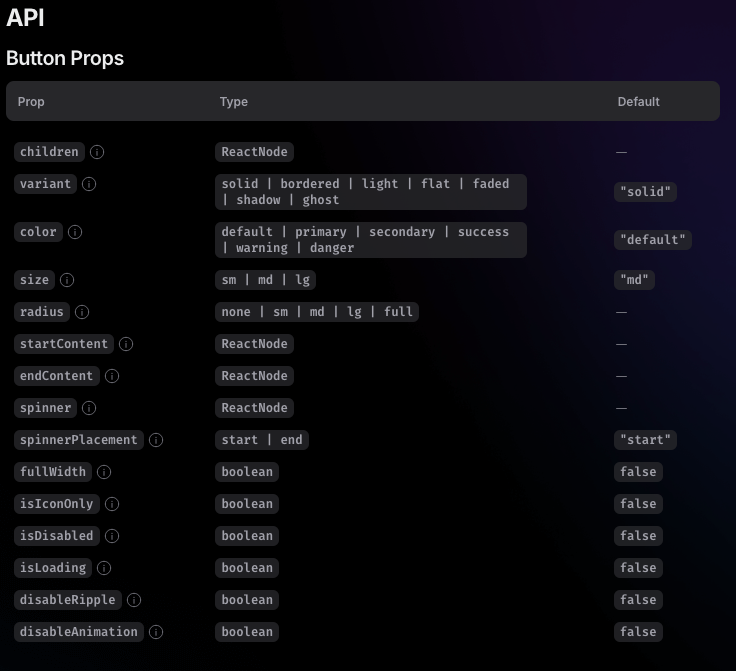Click the Type column header
The width and height of the screenshot is (736, 671).
(234, 102)
